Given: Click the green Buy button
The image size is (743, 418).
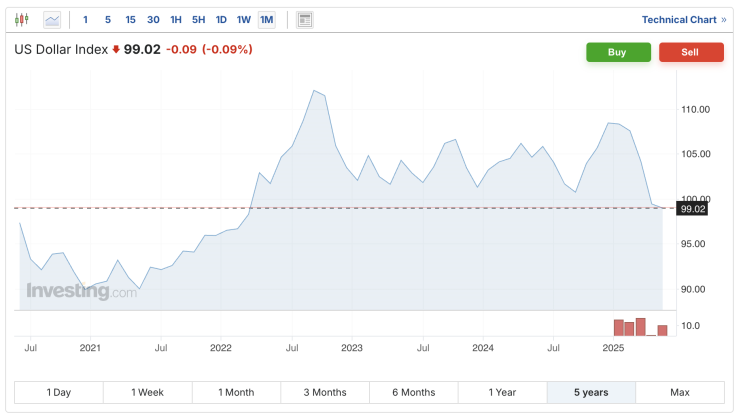Looking at the screenshot, I should click(x=618, y=52).
